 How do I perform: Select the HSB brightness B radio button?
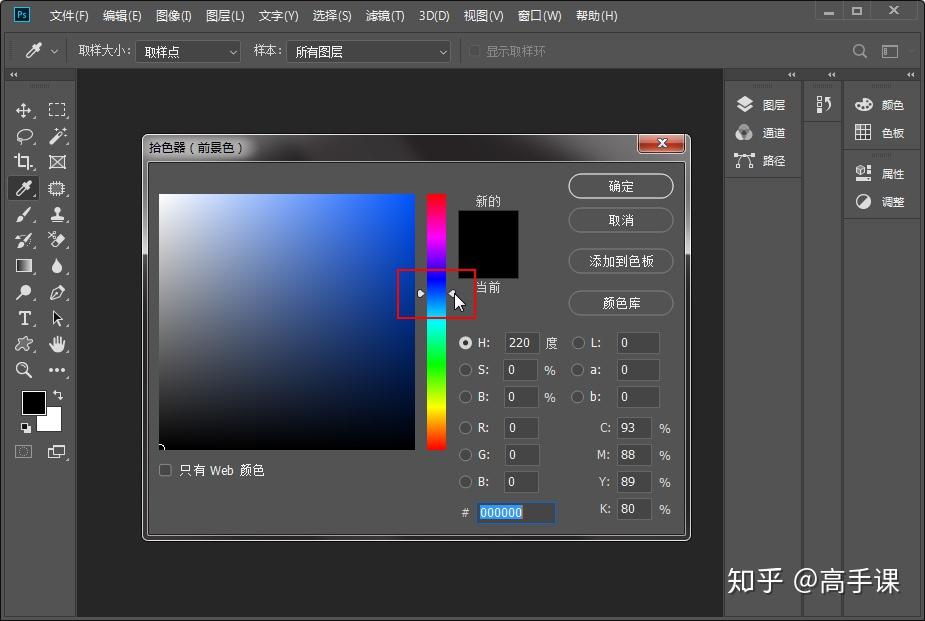point(465,397)
